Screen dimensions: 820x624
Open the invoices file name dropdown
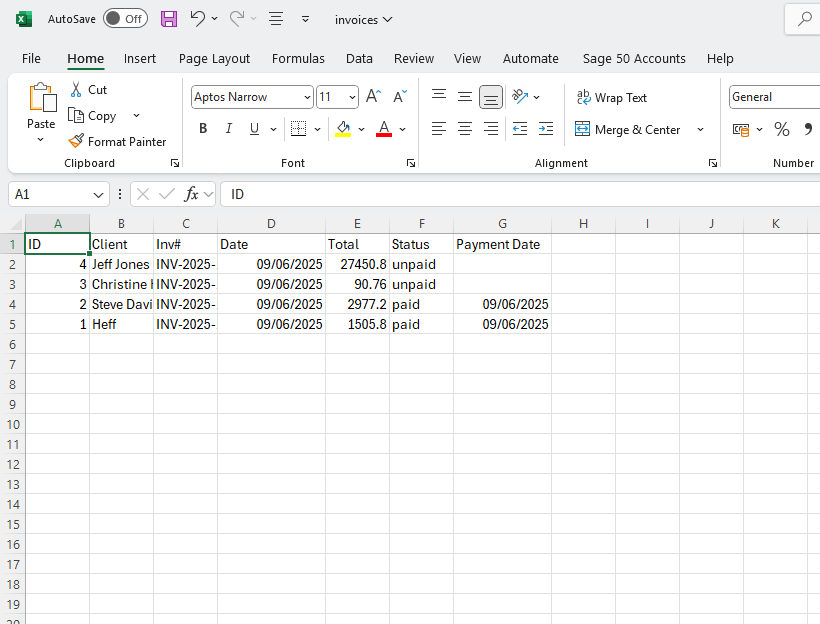click(363, 19)
